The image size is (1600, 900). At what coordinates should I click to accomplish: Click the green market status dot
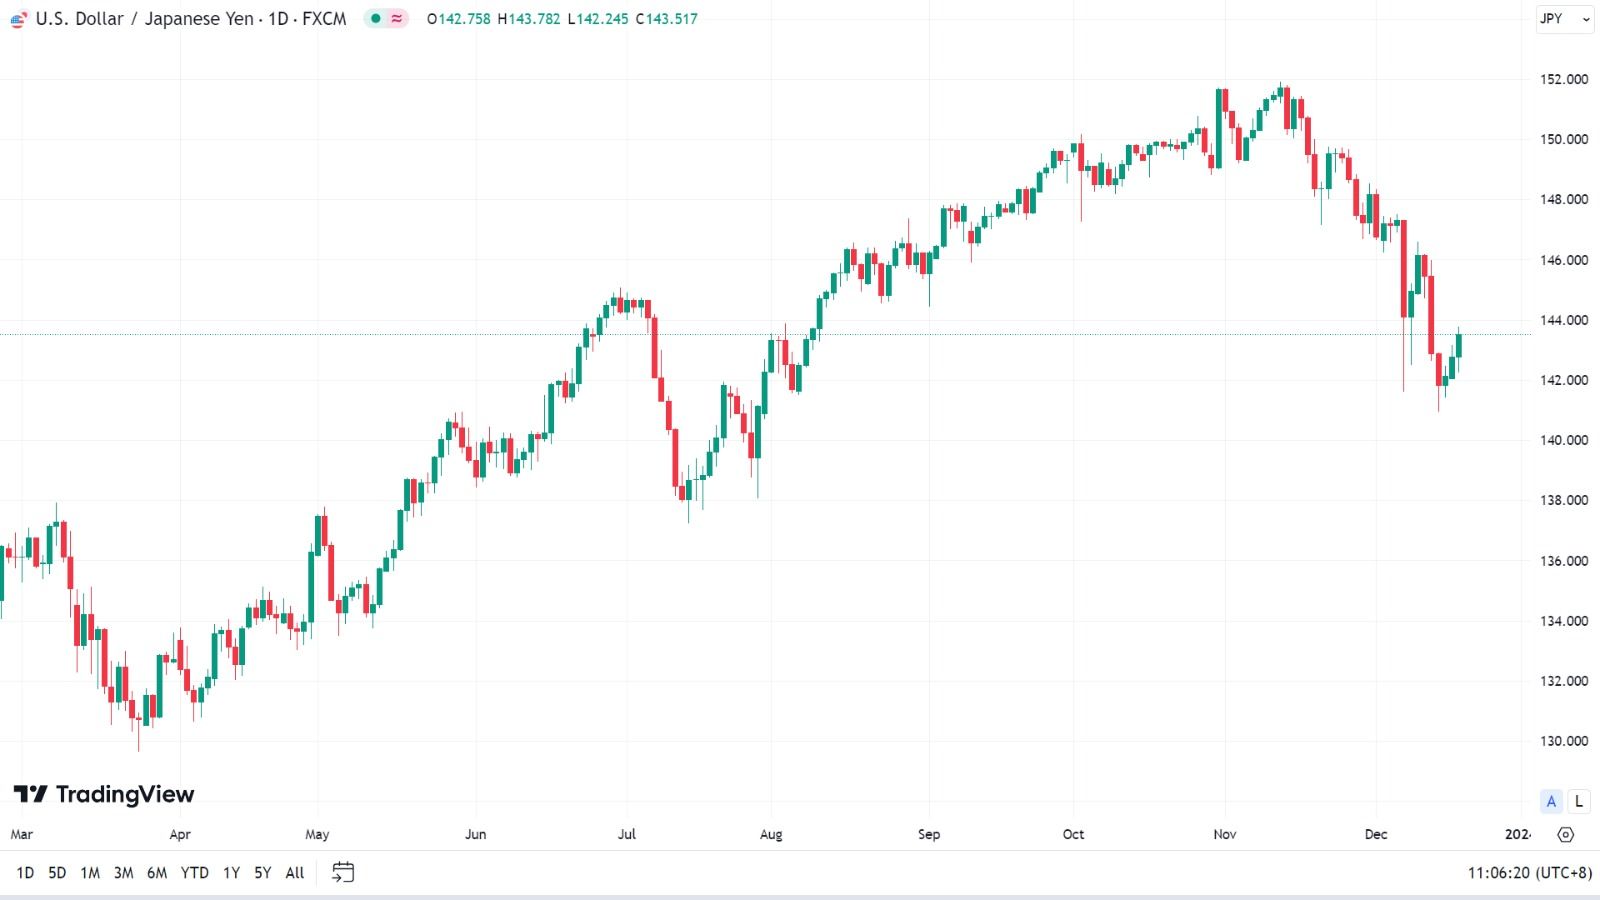pos(376,18)
